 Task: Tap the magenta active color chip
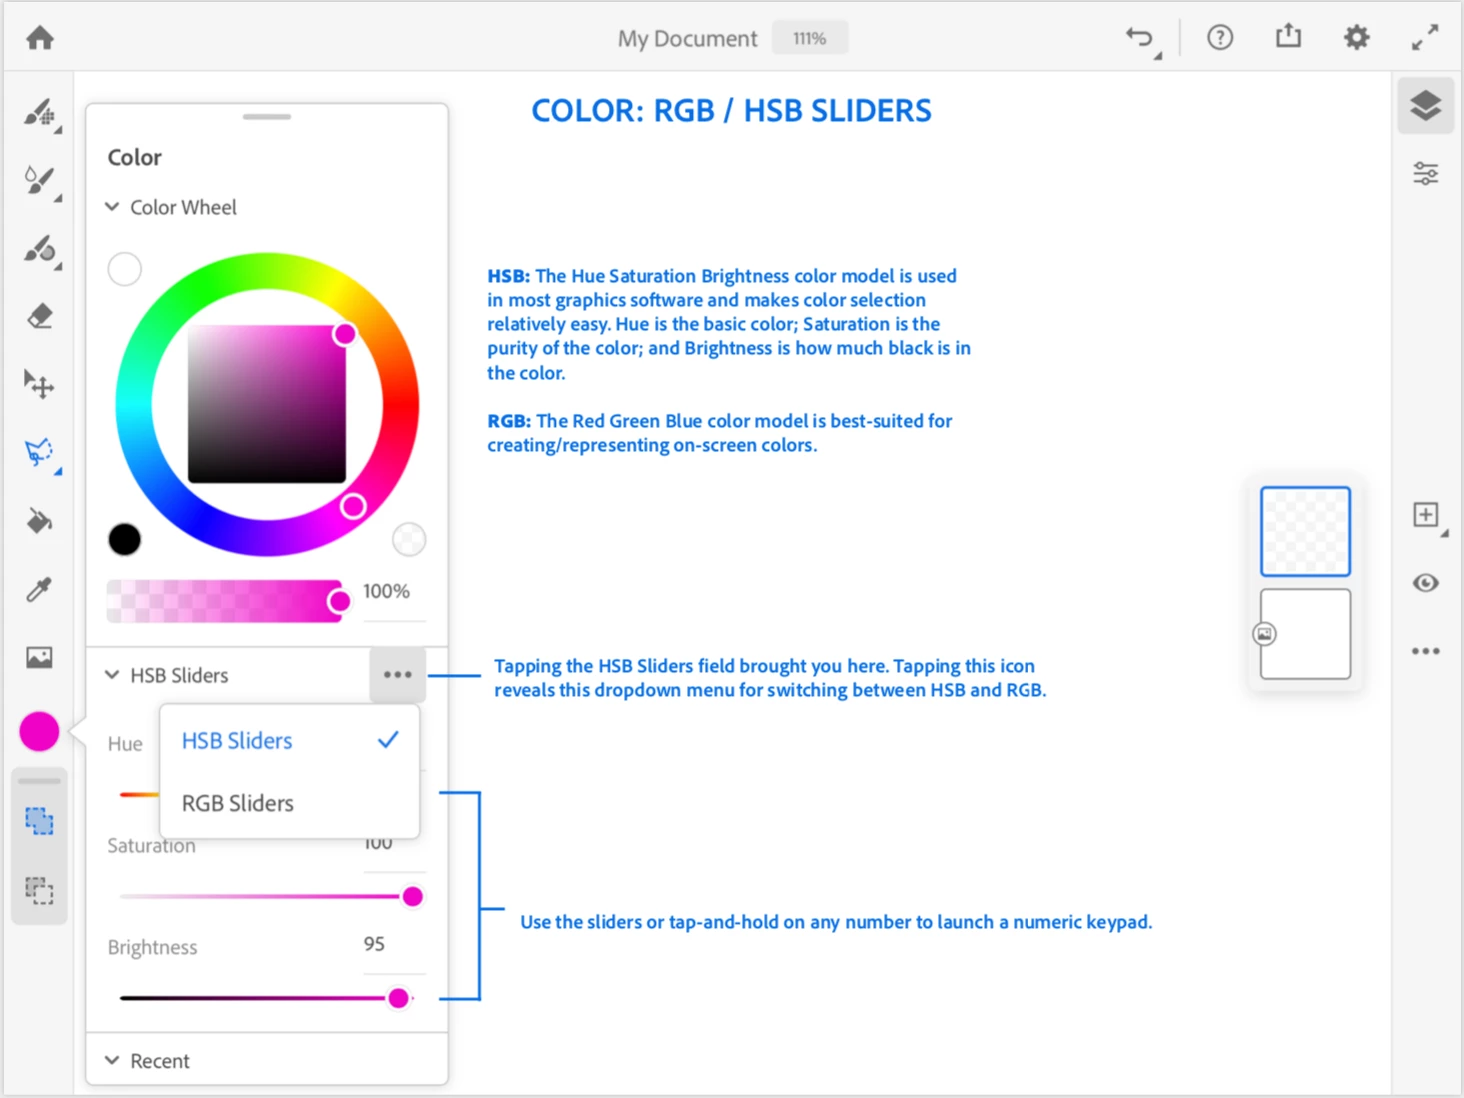tap(40, 731)
